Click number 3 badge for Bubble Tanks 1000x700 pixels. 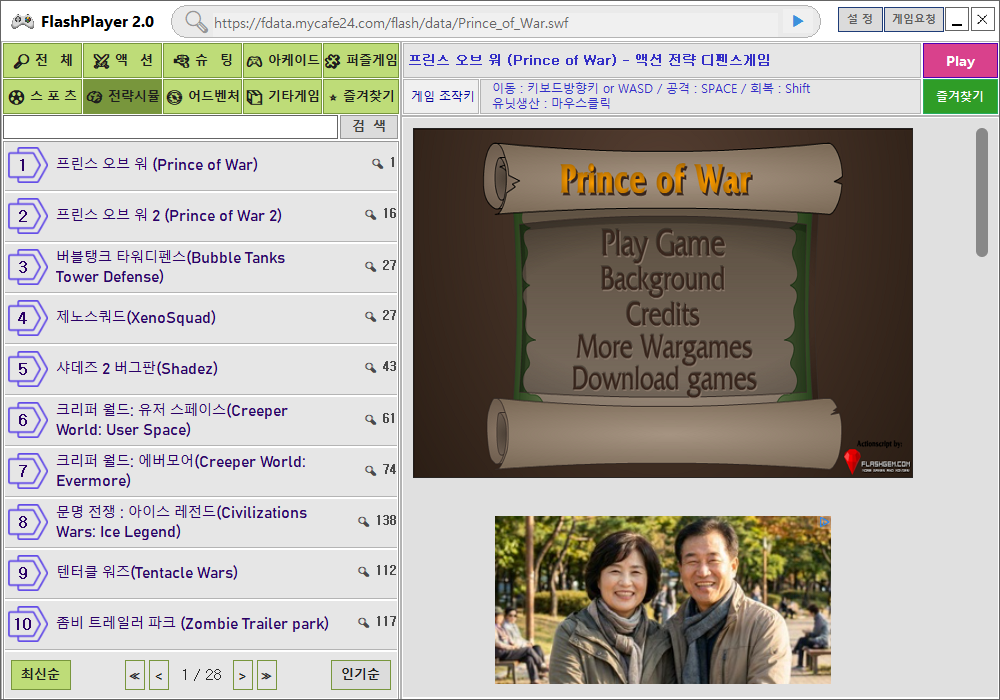(x=27, y=267)
